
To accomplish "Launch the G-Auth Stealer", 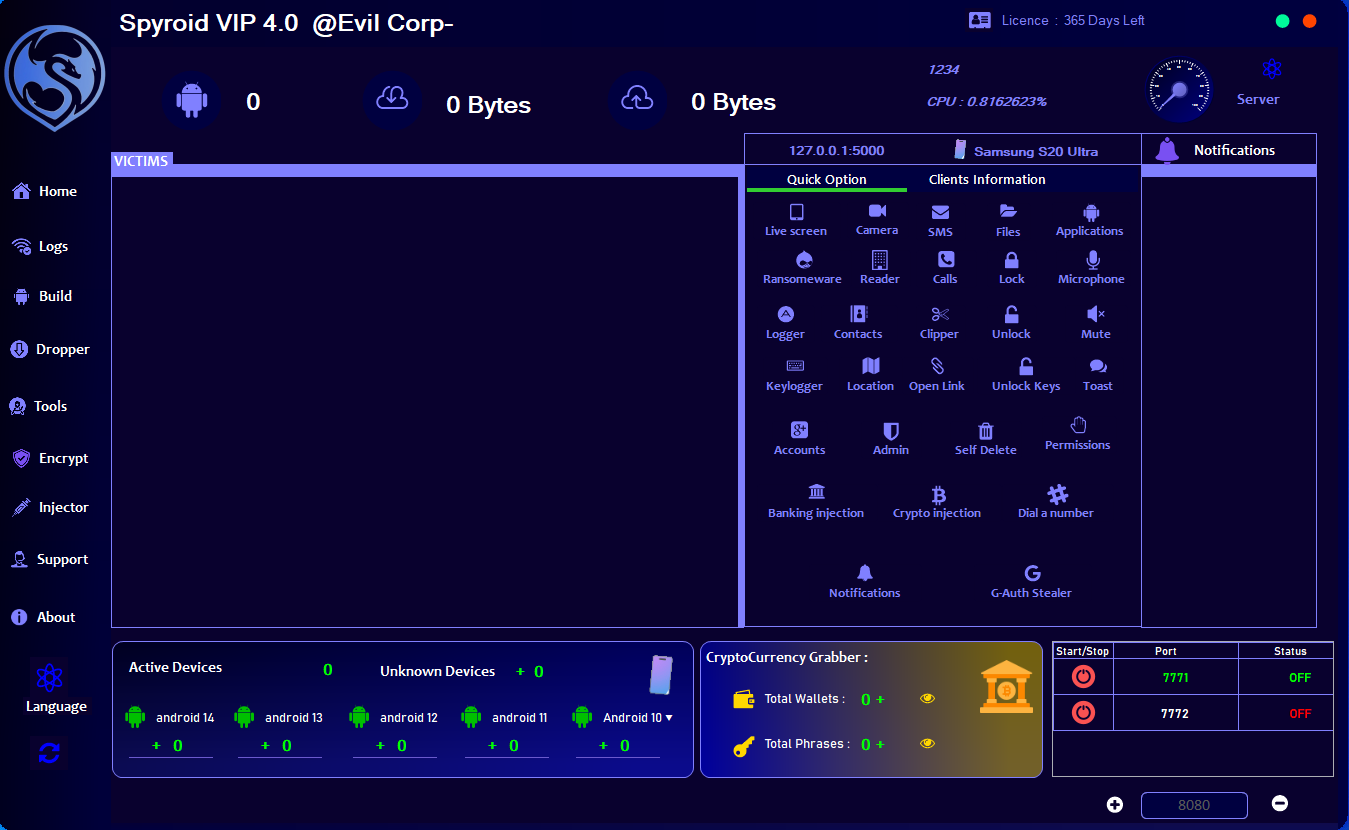I will pyautogui.click(x=1031, y=580).
